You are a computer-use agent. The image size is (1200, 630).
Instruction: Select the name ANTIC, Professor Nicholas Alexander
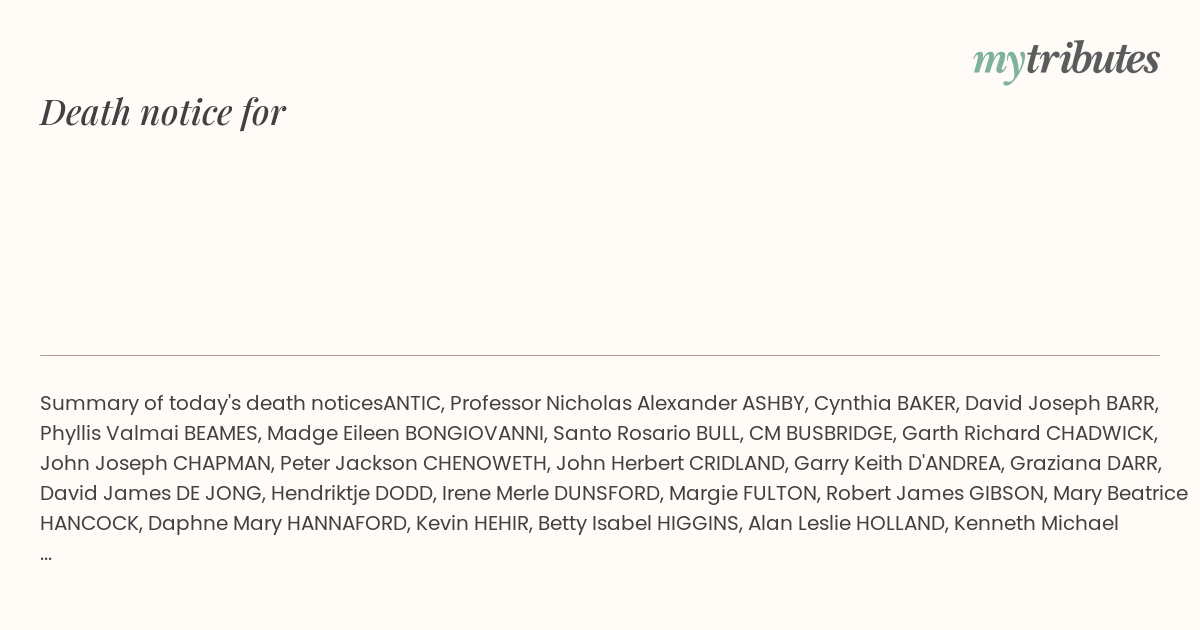(560, 404)
